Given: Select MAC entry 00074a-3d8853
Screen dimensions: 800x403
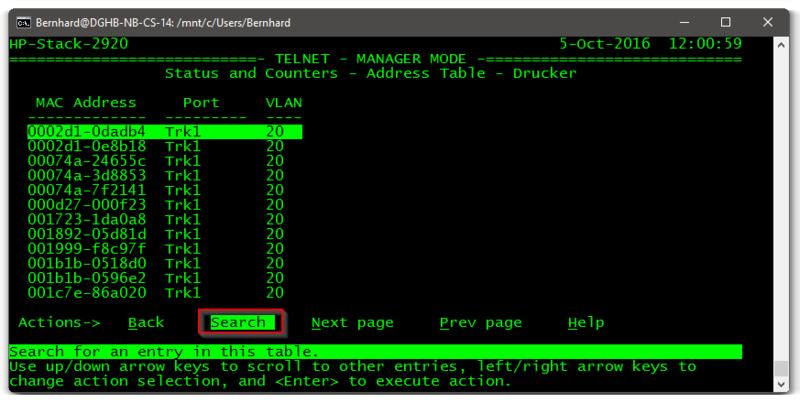Looking at the screenshot, I should [86, 175].
